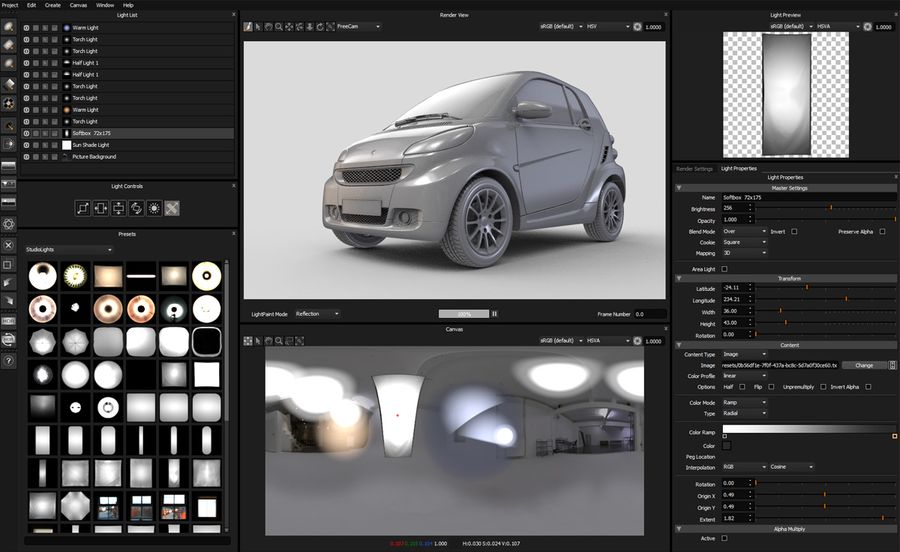Enable the Area Light checkbox
900x552 pixels.
coord(724,269)
